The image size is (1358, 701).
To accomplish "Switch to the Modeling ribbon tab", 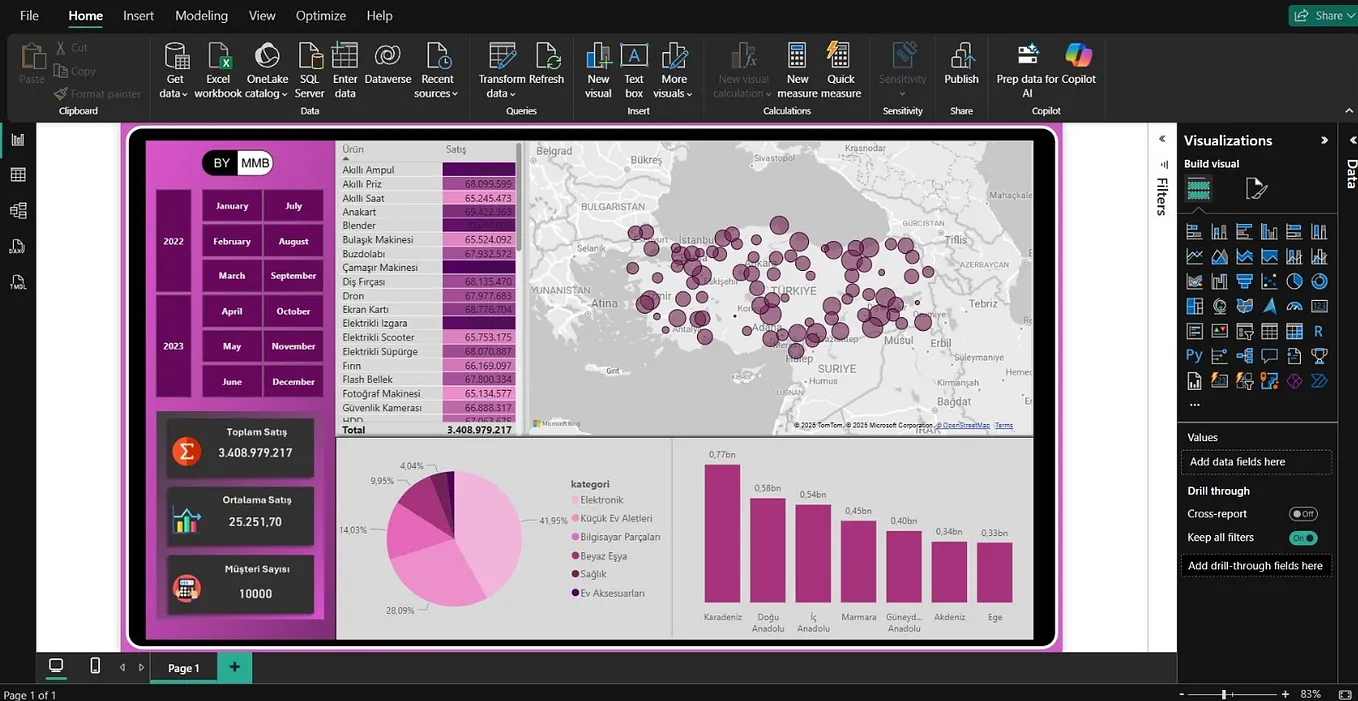I will click(x=201, y=15).
